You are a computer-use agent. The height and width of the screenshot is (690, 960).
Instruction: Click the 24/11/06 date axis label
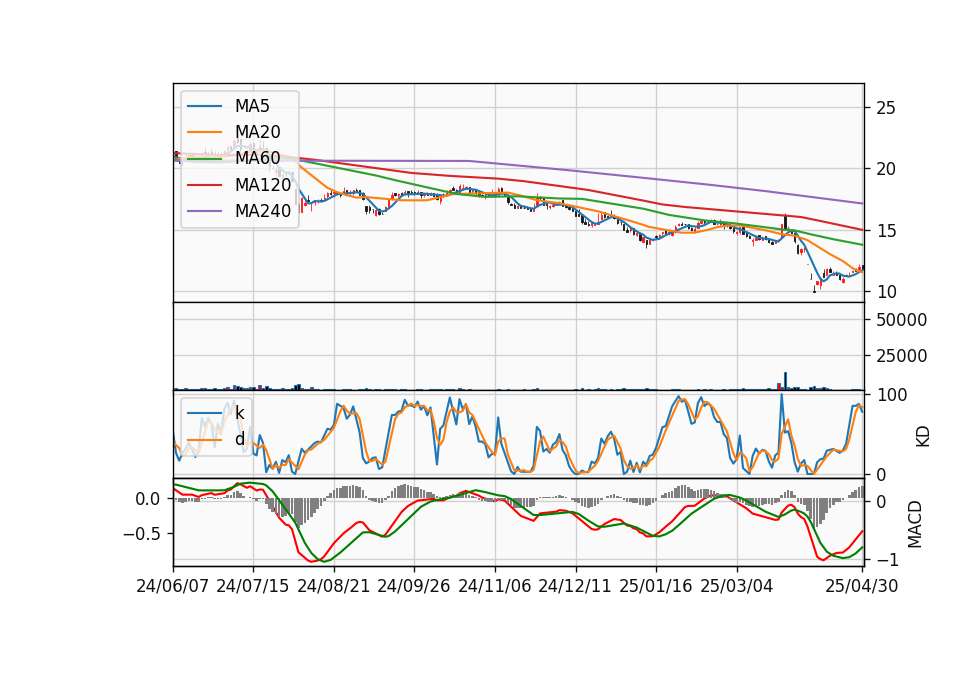tap(495, 586)
